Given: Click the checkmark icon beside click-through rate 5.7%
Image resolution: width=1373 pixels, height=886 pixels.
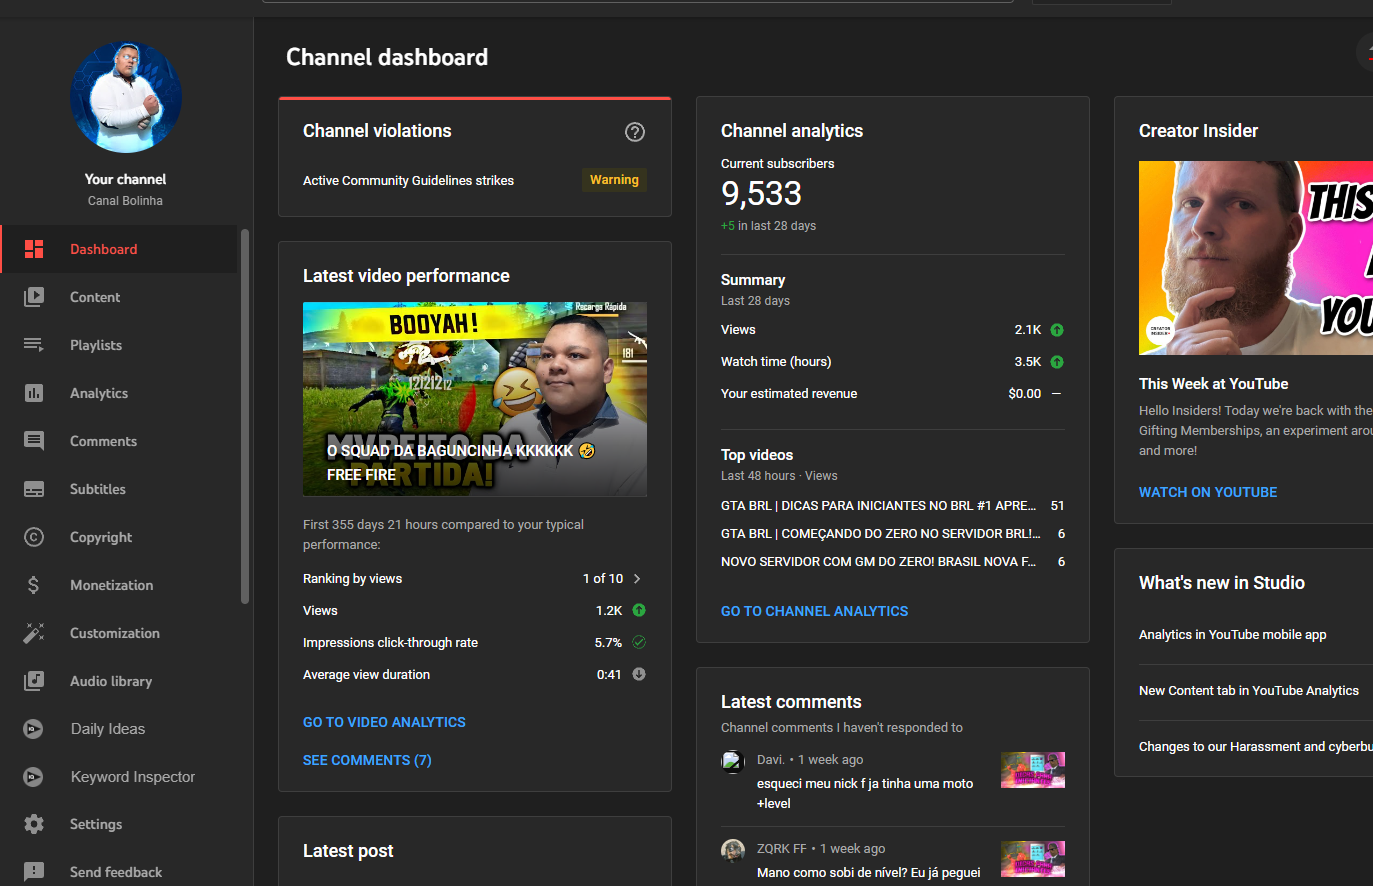Looking at the screenshot, I should pyautogui.click(x=639, y=642).
